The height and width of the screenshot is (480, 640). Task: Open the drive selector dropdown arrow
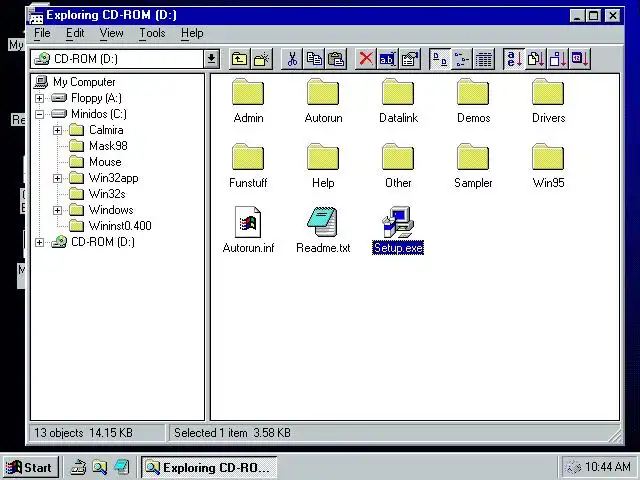click(211, 59)
